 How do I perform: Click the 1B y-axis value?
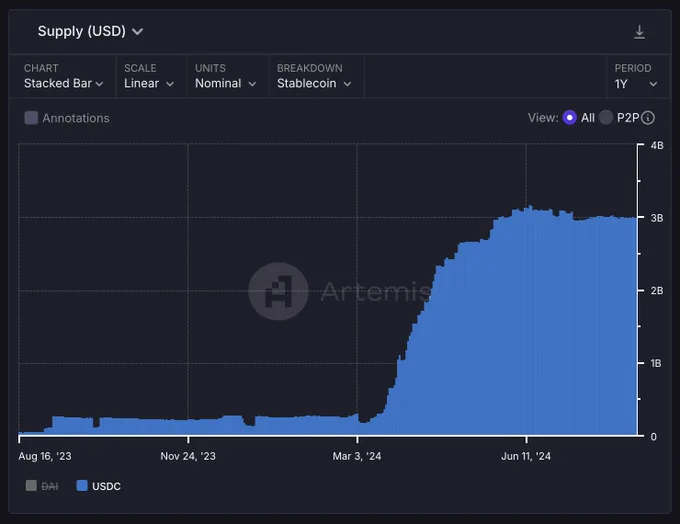(x=656, y=363)
